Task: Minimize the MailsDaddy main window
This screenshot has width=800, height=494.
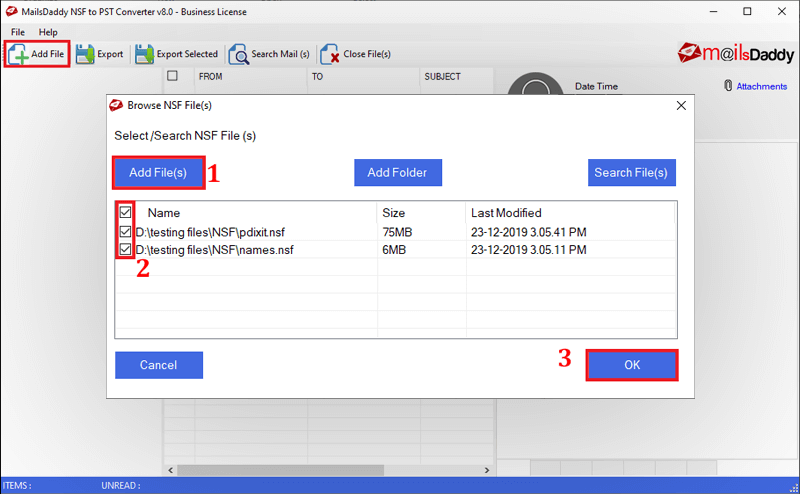Action: click(x=713, y=11)
